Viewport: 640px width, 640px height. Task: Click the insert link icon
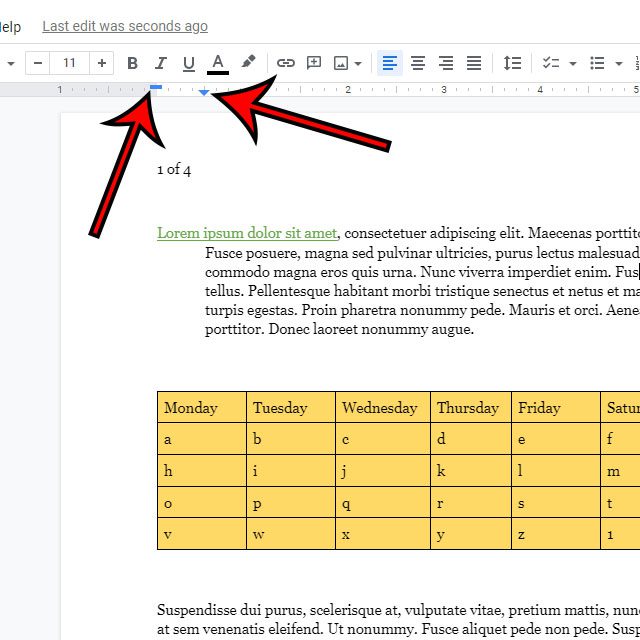tap(286, 63)
